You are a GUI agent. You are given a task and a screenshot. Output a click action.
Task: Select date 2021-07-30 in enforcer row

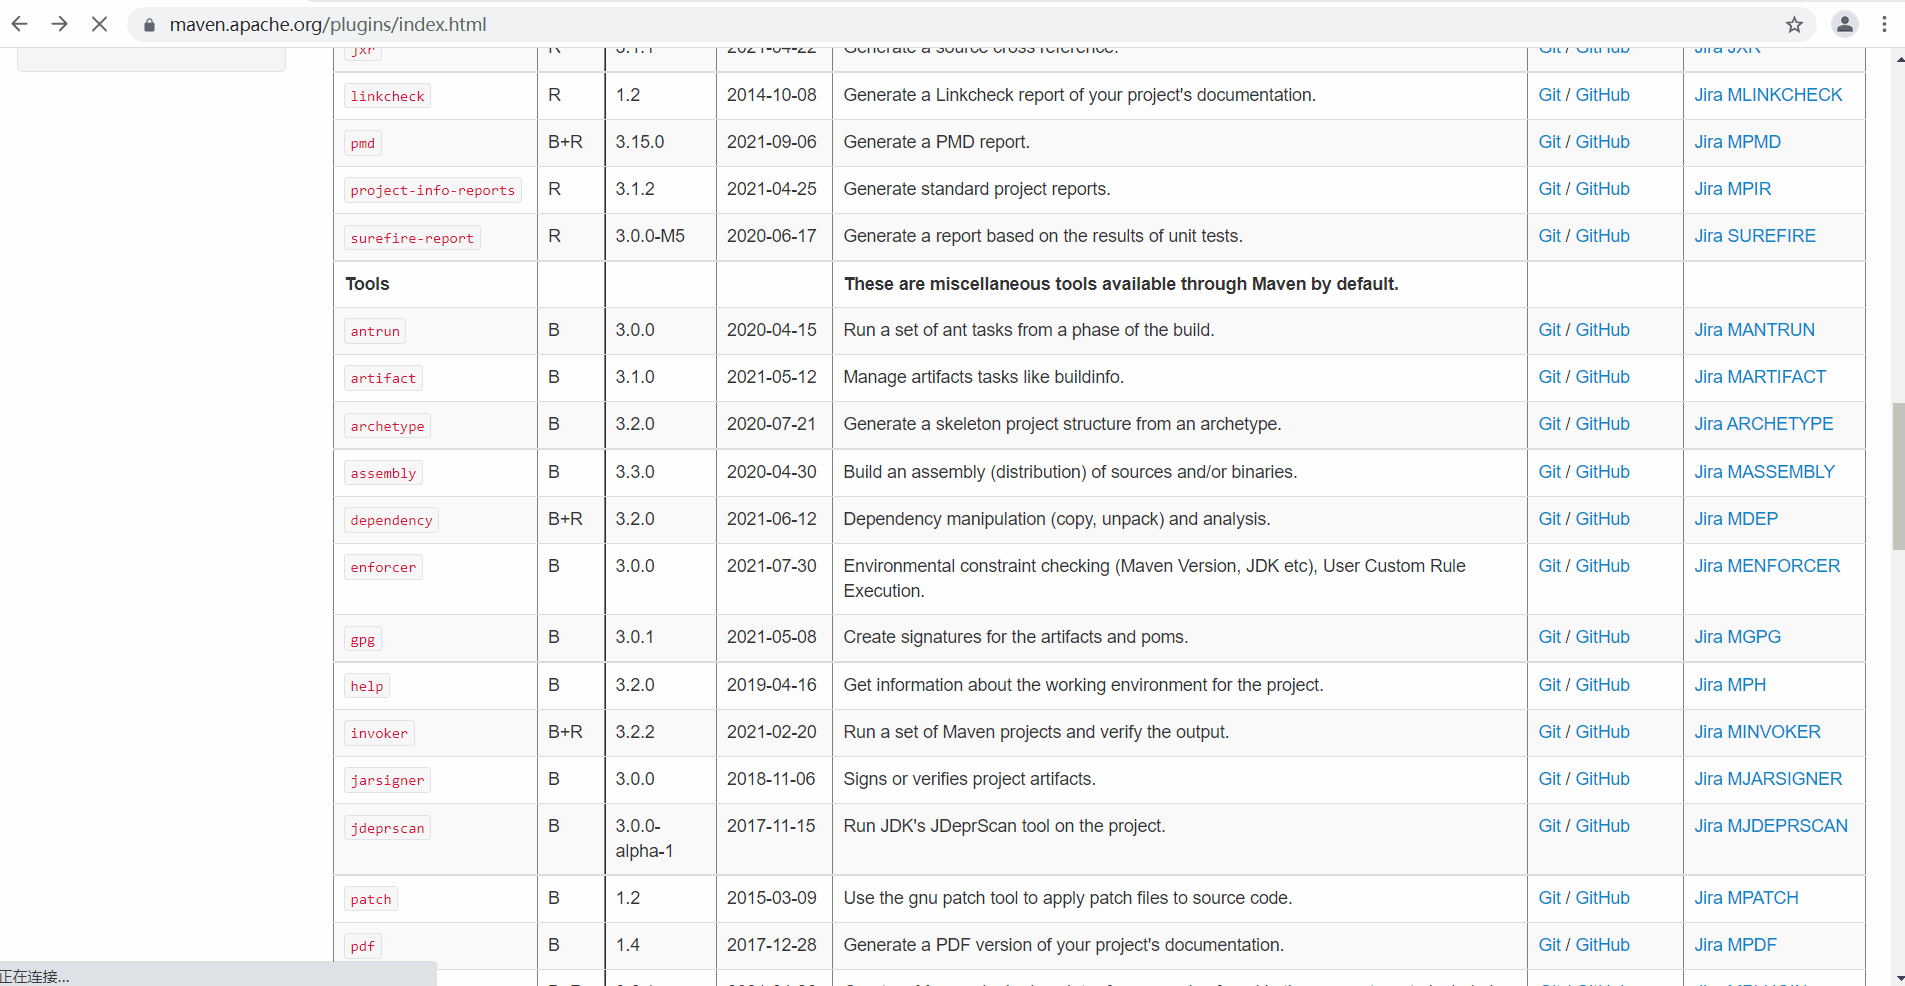[772, 566]
